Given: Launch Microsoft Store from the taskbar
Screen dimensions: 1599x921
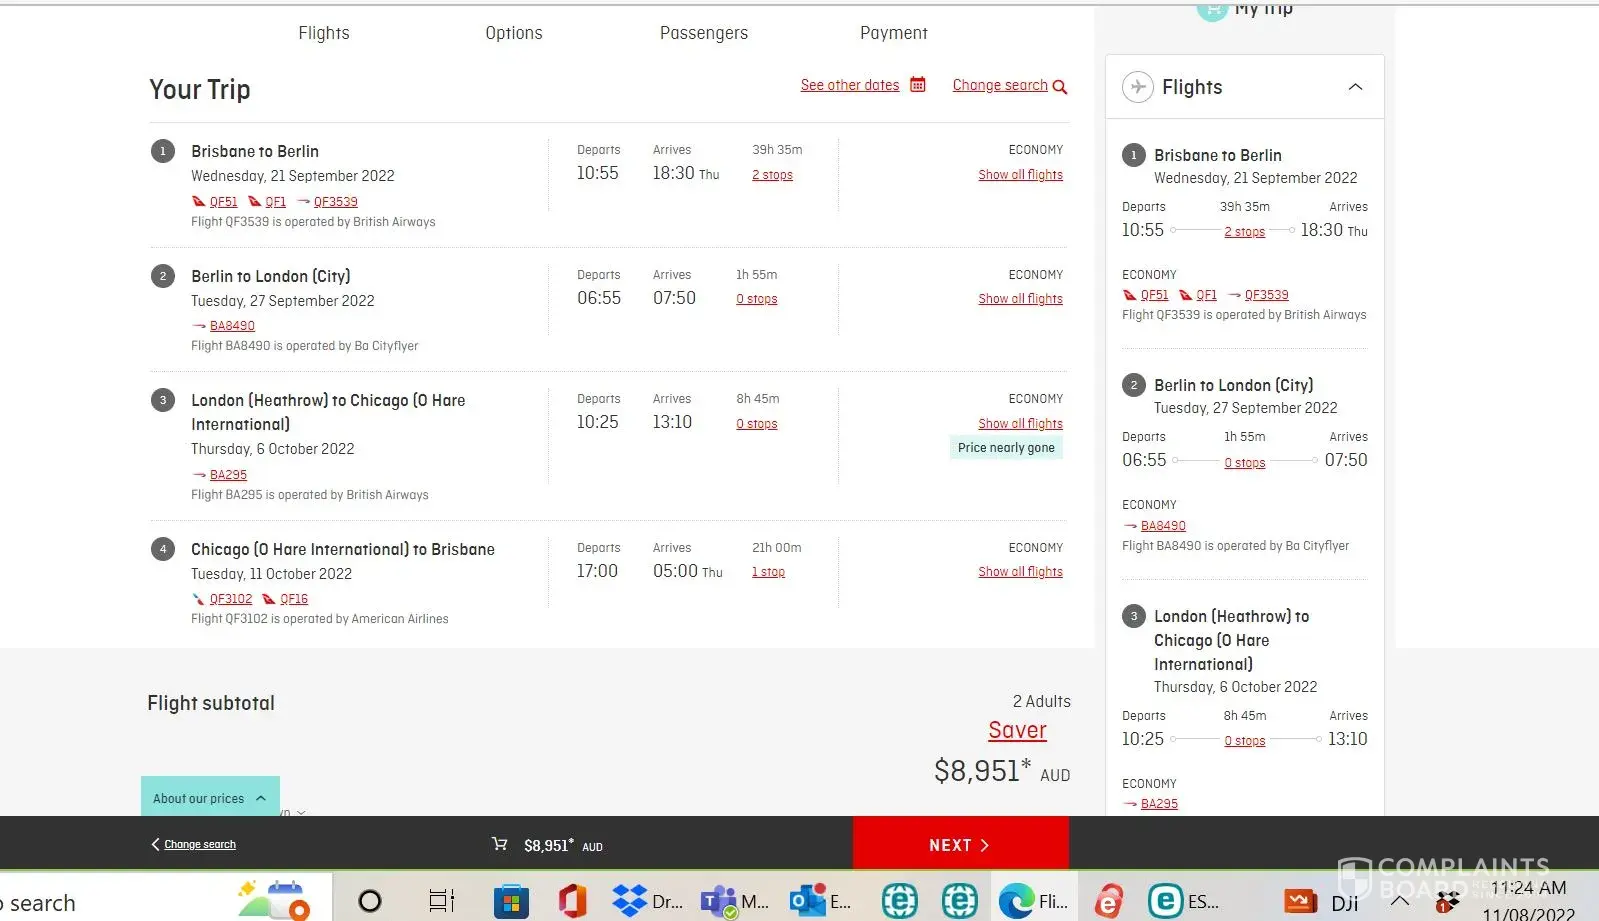Looking at the screenshot, I should (511, 901).
